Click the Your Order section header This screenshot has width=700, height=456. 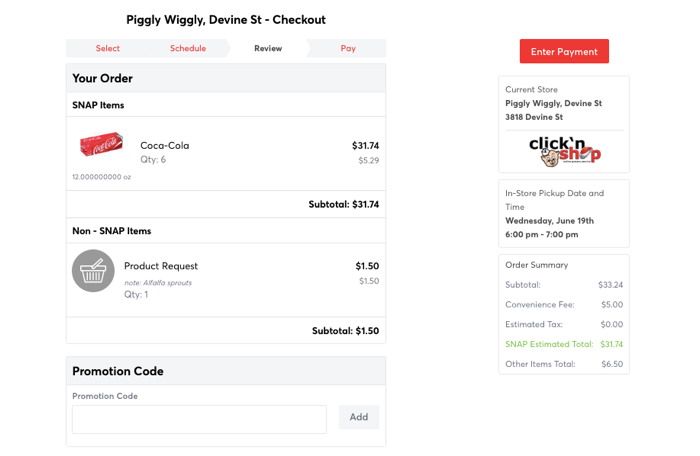point(103,78)
